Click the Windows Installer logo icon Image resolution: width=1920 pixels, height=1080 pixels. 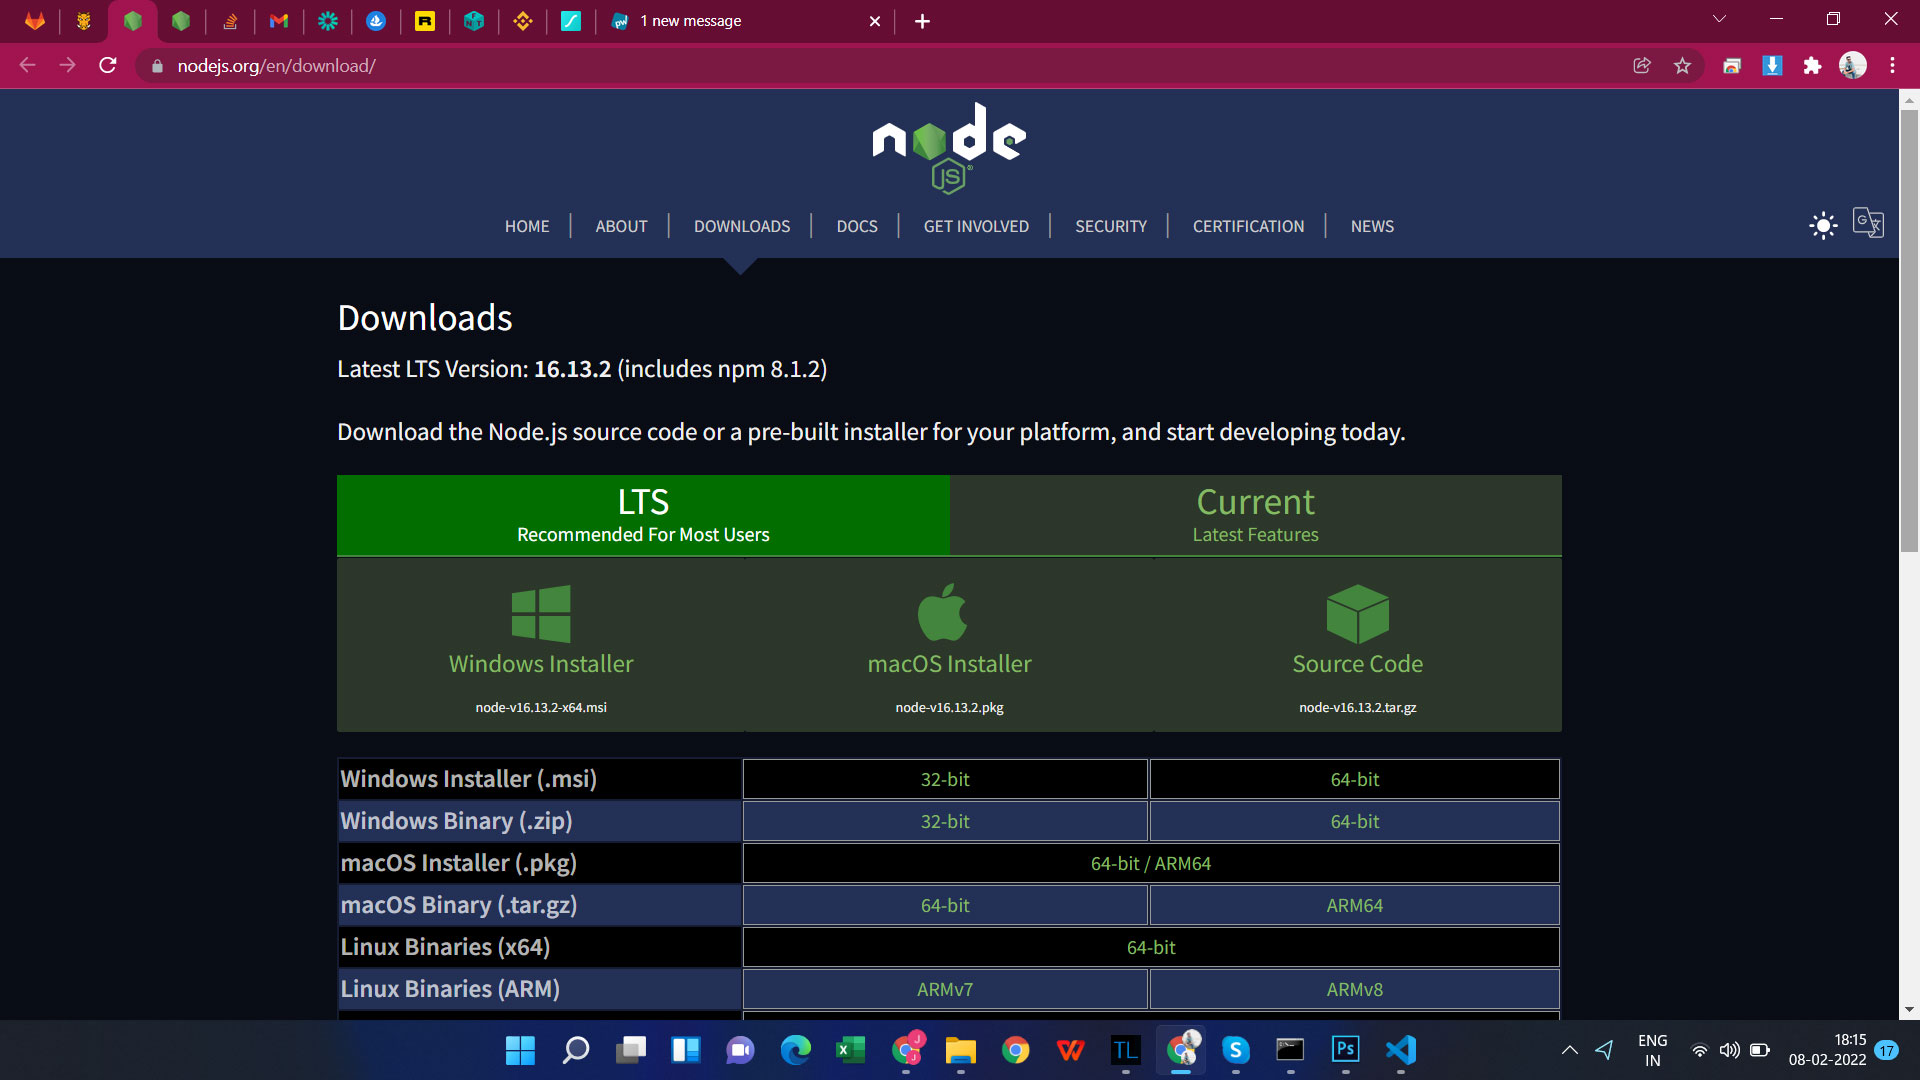541,613
